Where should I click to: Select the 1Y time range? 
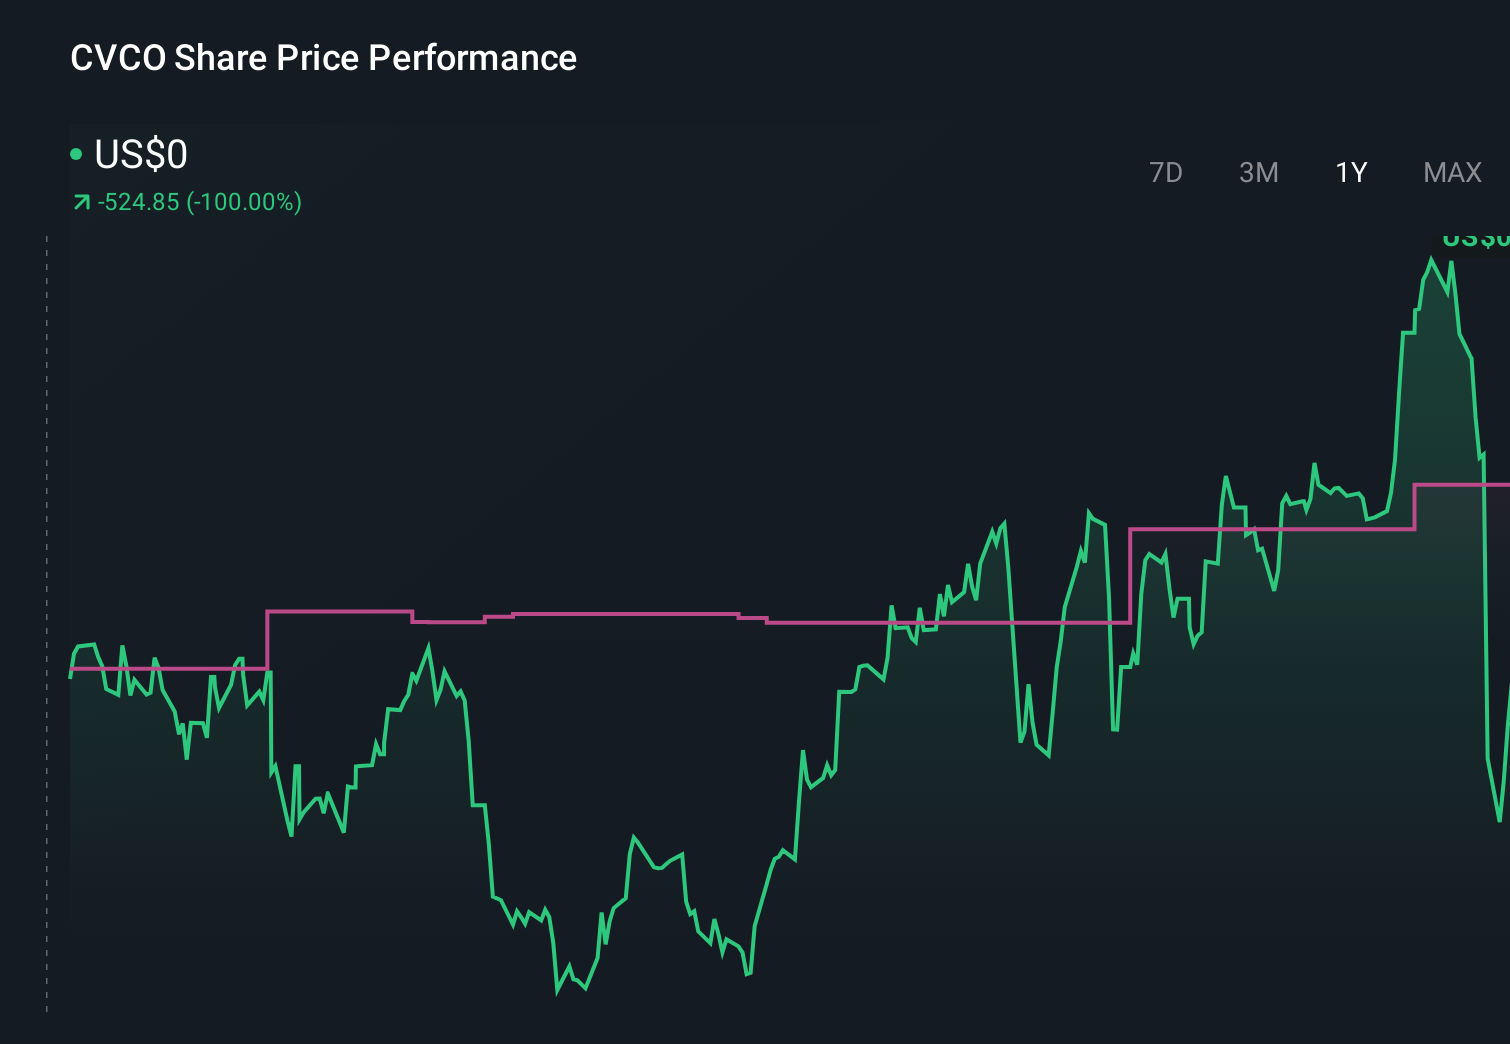coord(1349,172)
